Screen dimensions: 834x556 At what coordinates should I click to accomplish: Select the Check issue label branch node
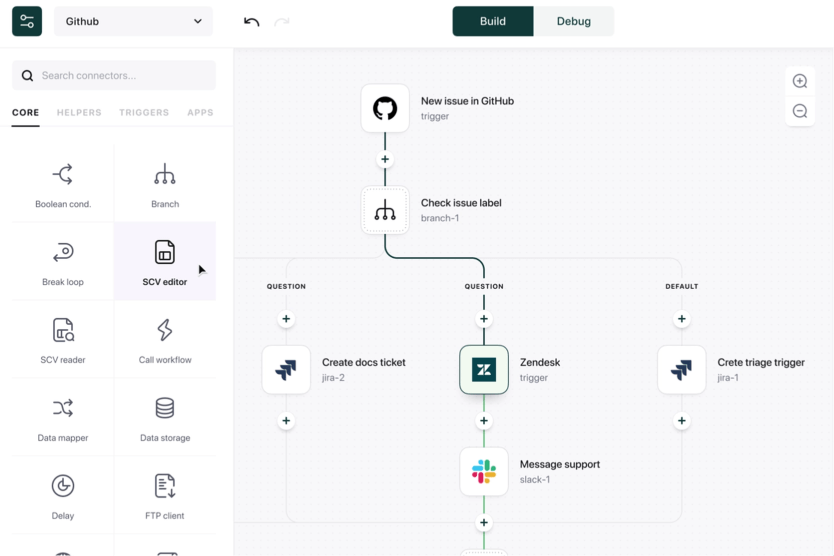385,210
